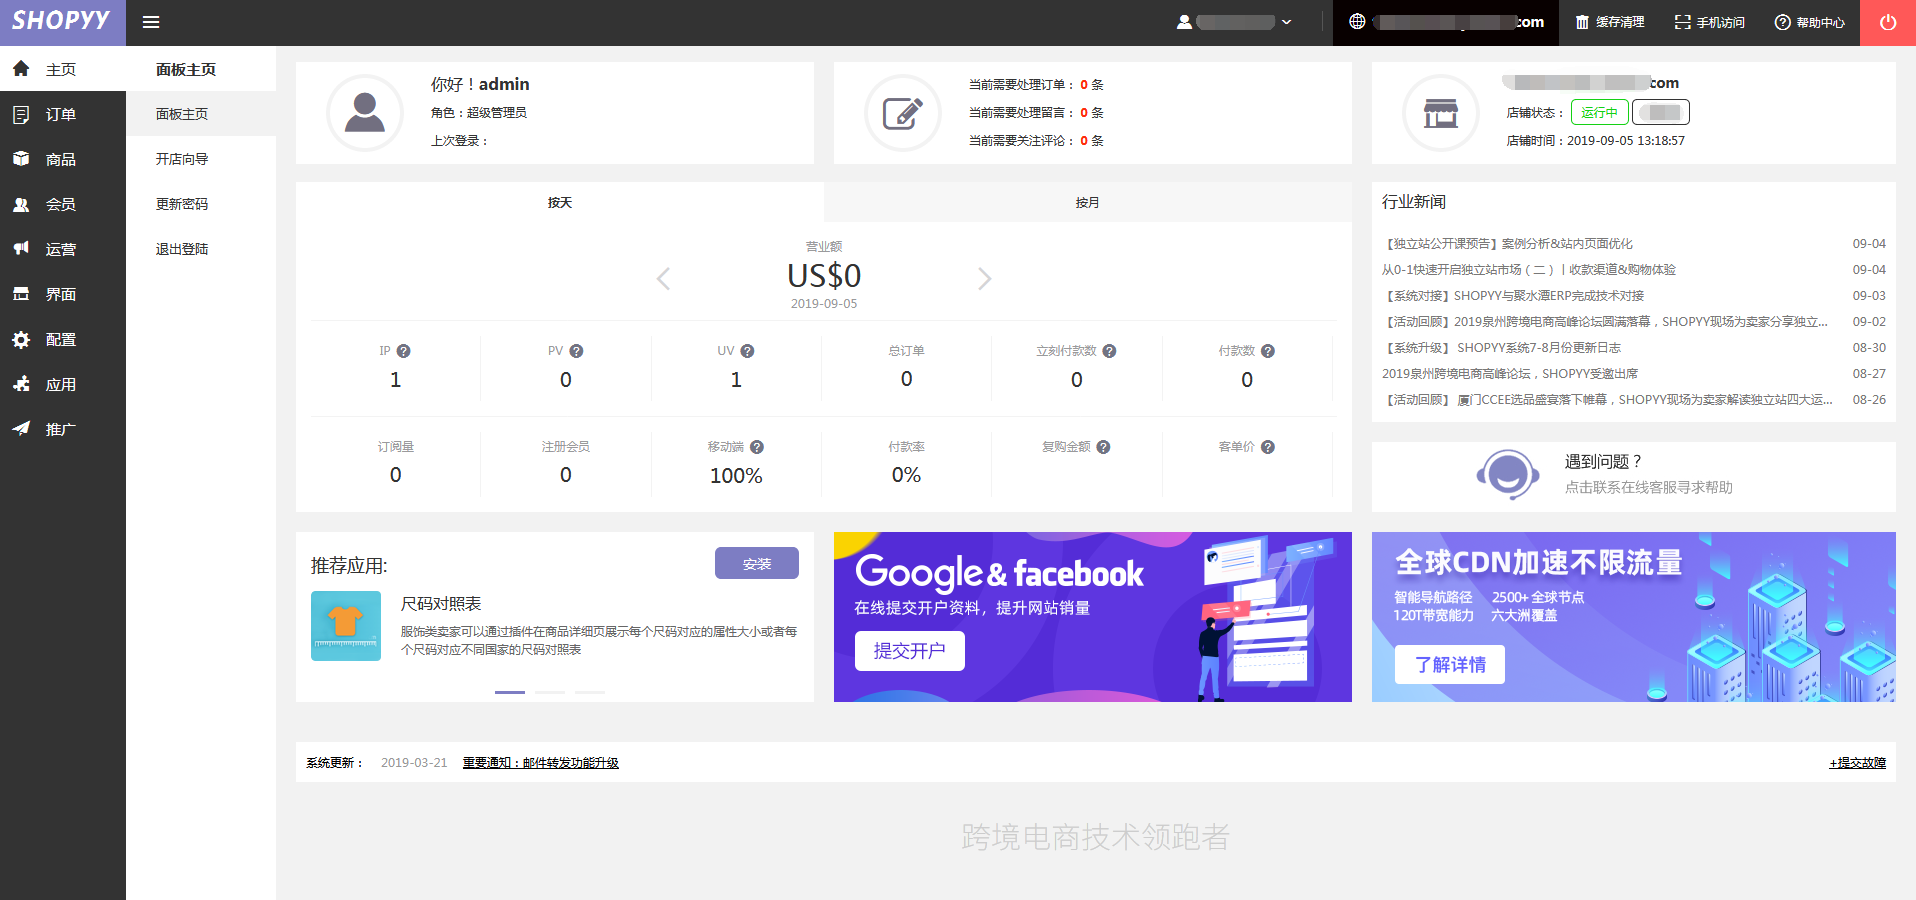Open the user account dropdown arrow

(1287, 22)
